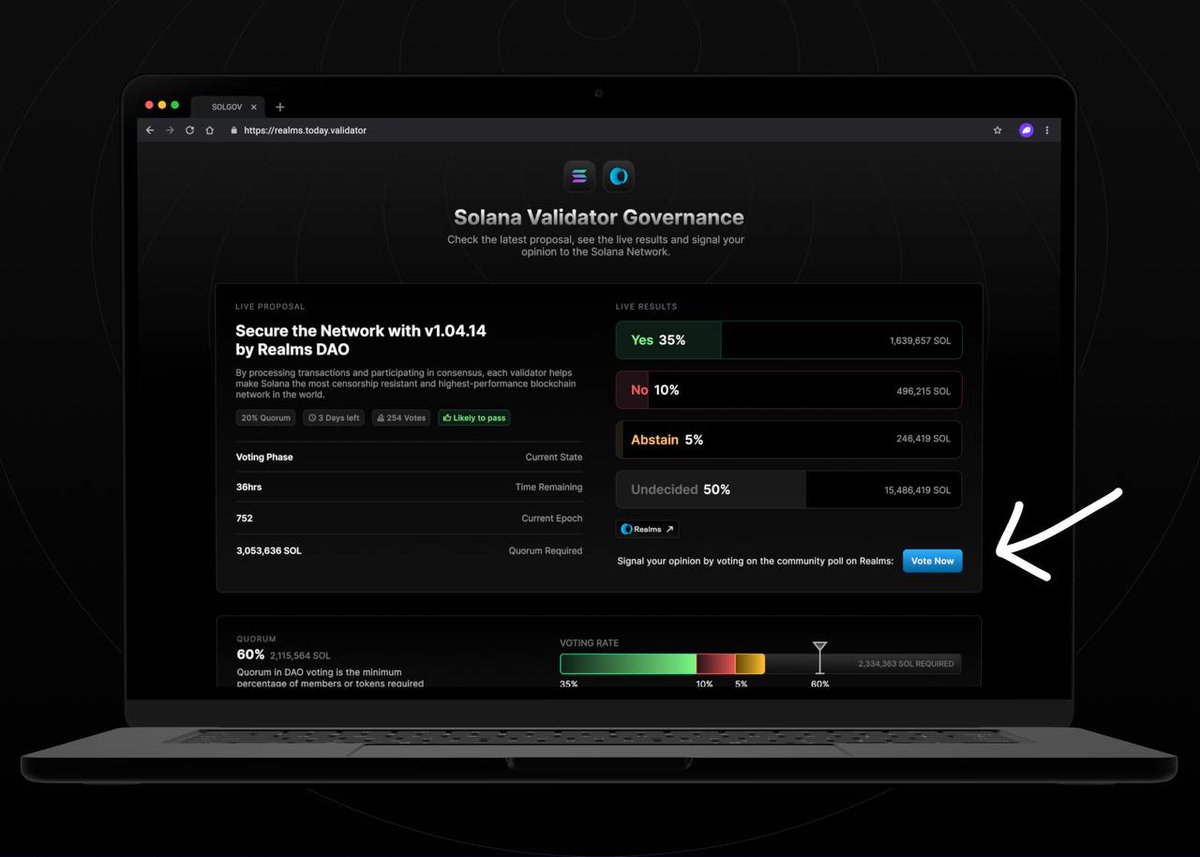Close the SOLGOV tab
This screenshot has height=857, width=1200.
(254, 107)
